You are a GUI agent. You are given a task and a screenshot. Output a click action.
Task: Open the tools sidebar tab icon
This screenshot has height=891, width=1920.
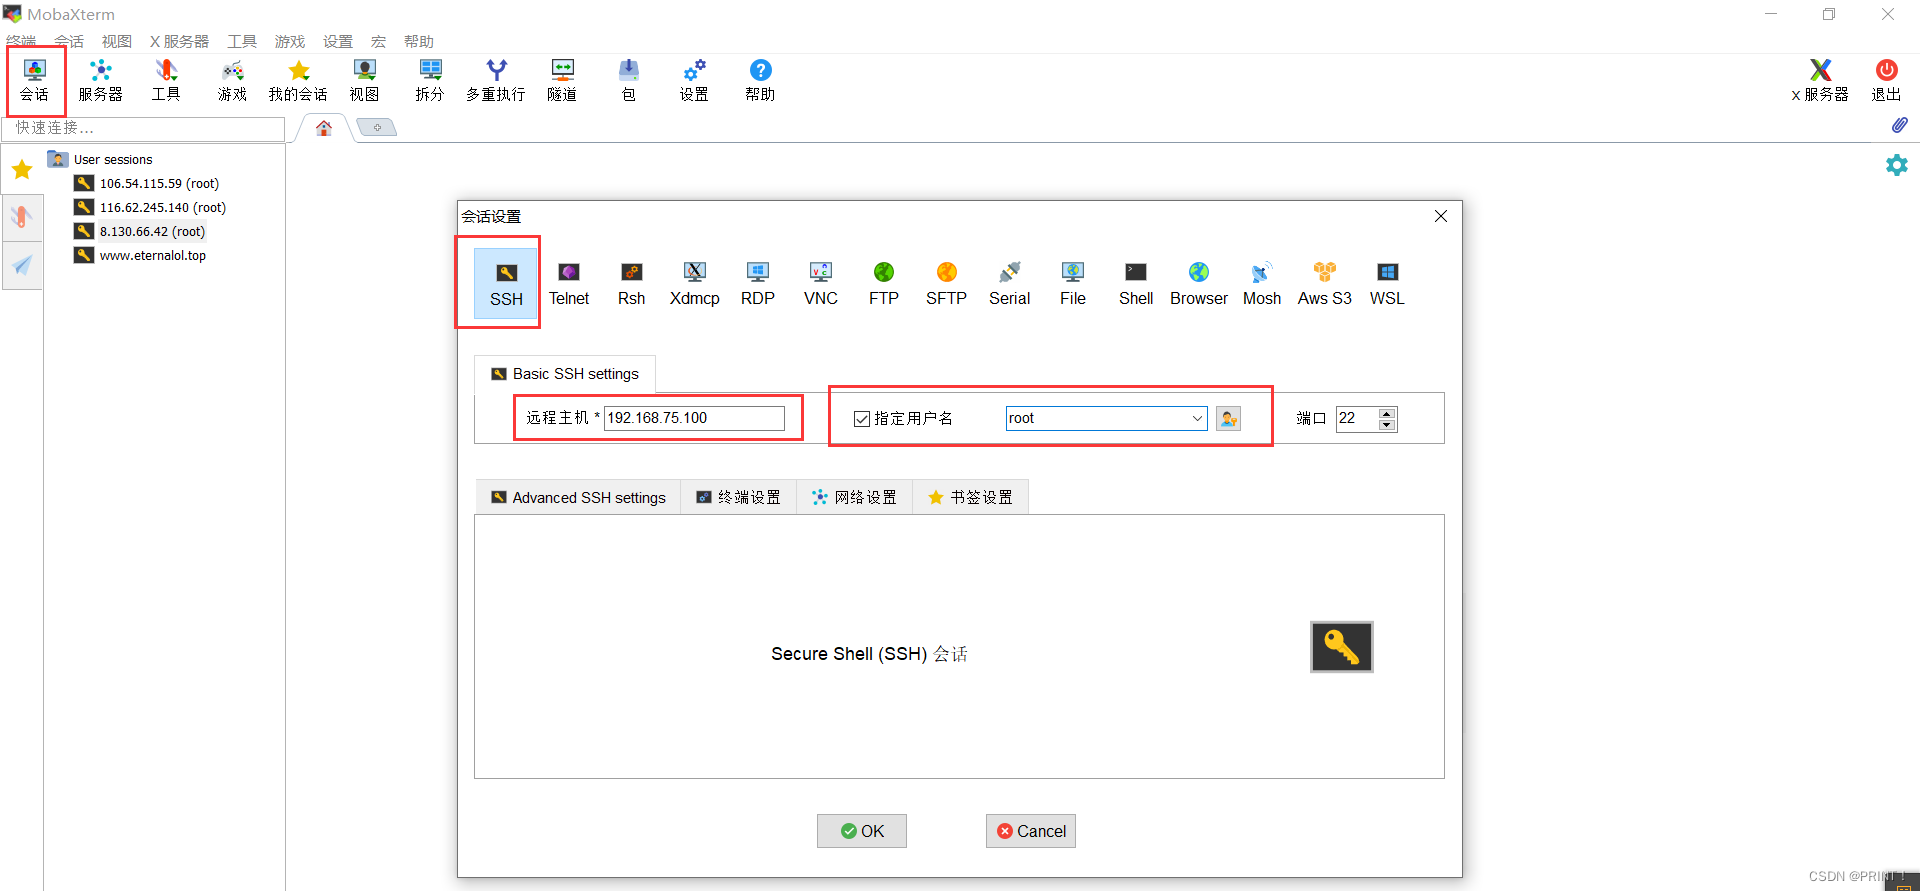(x=22, y=217)
